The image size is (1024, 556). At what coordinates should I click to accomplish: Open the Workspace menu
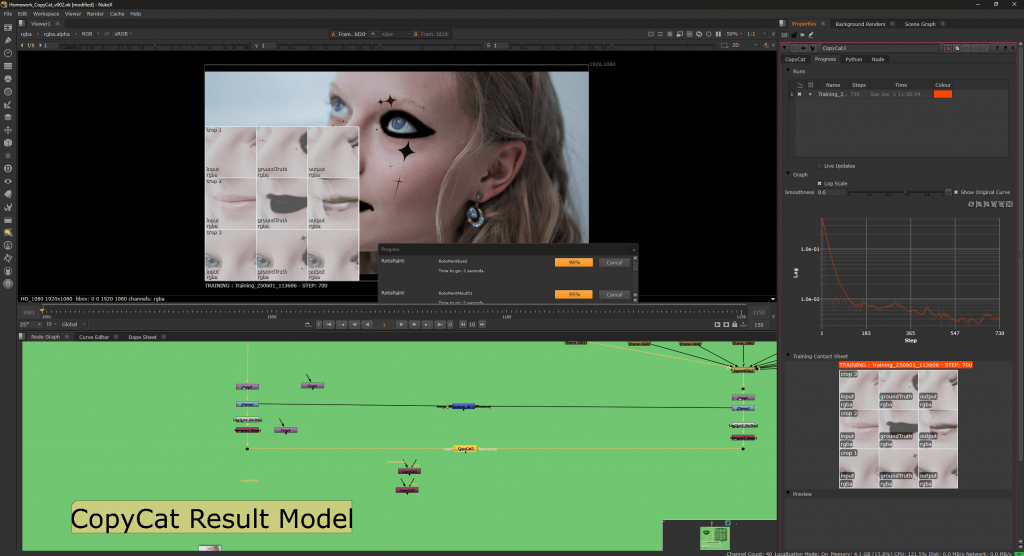click(46, 14)
